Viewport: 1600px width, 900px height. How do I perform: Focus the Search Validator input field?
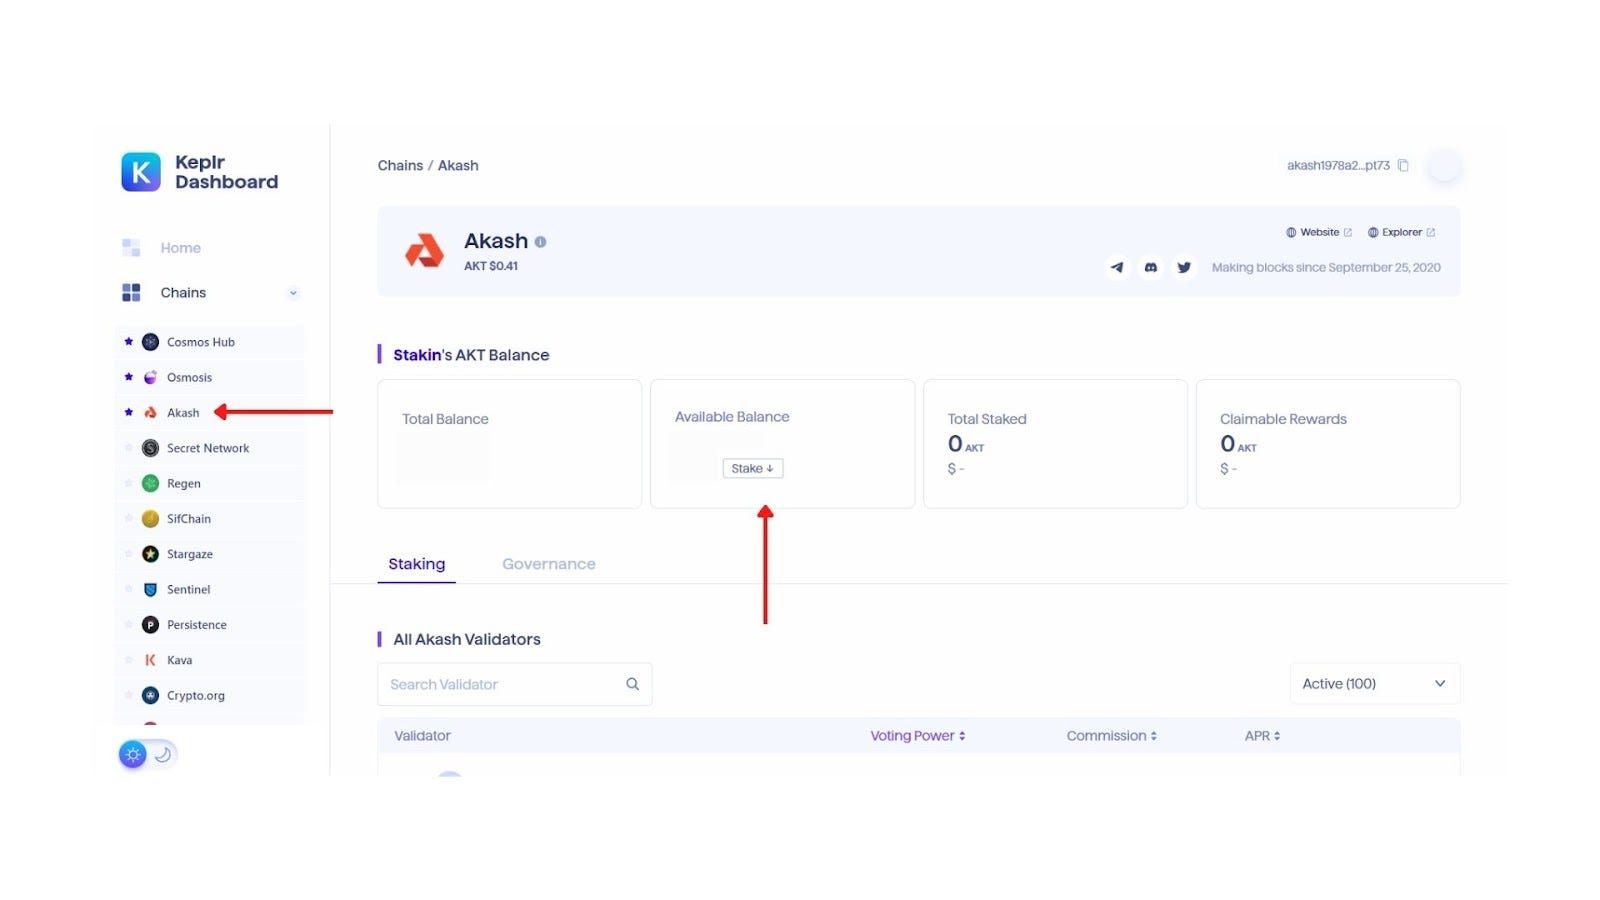pyautogui.click(x=515, y=684)
